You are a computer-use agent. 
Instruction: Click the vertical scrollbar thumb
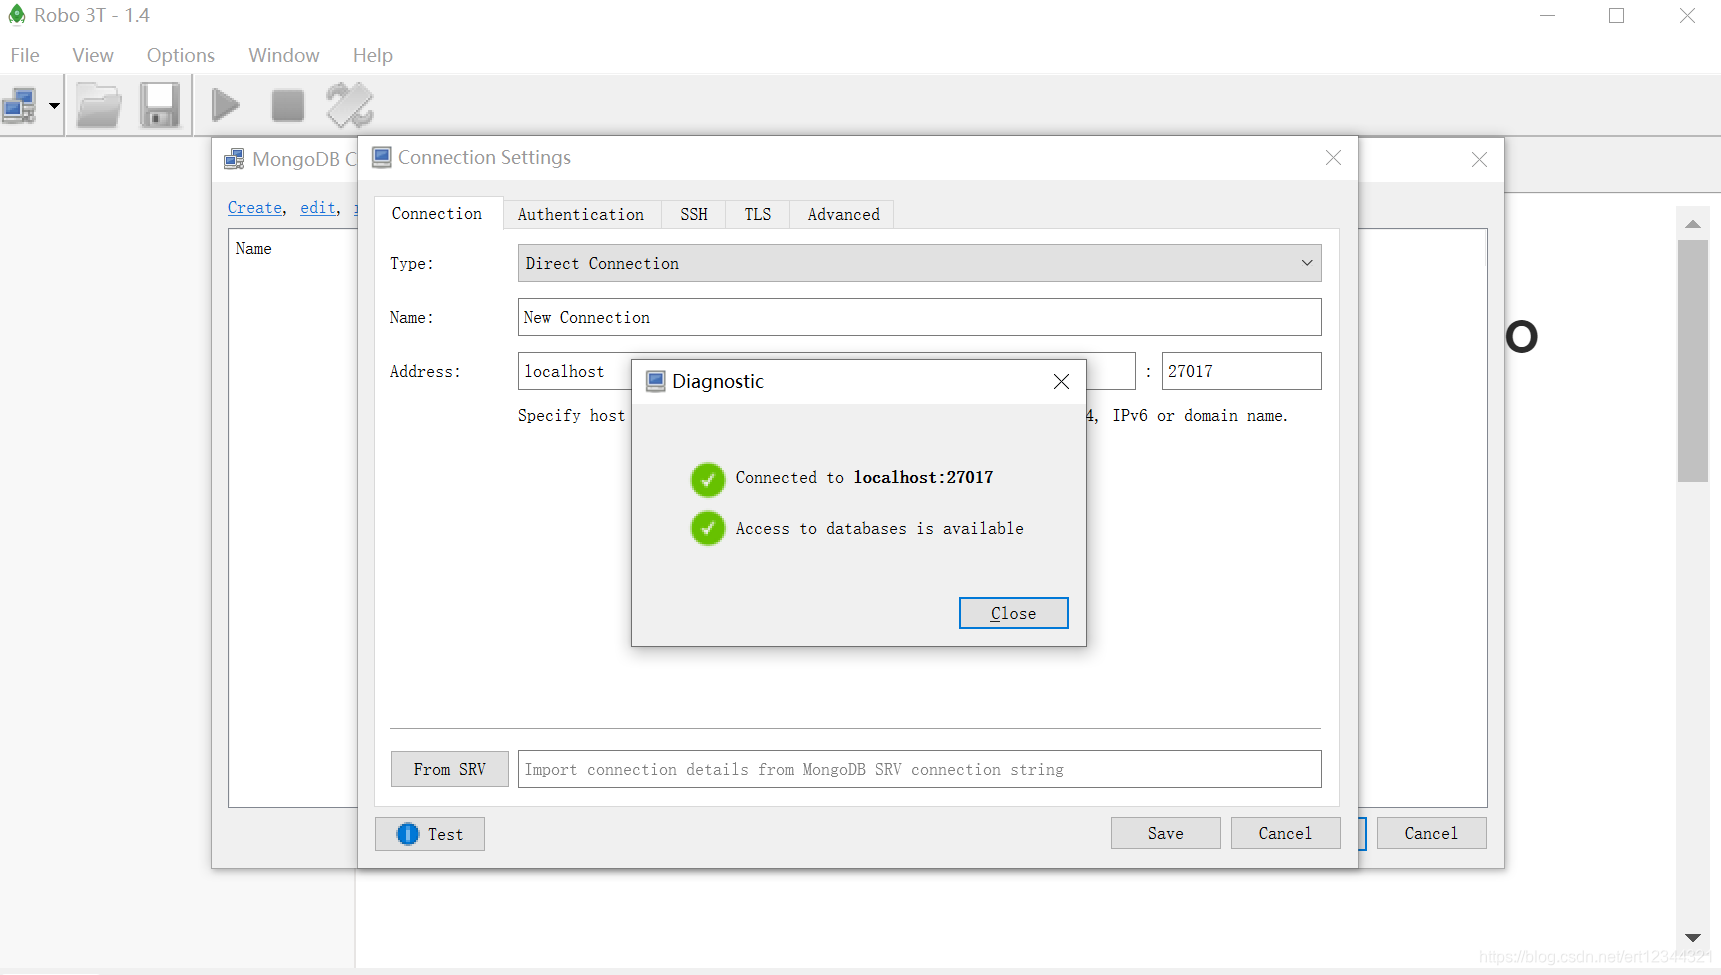(1693, 361)
